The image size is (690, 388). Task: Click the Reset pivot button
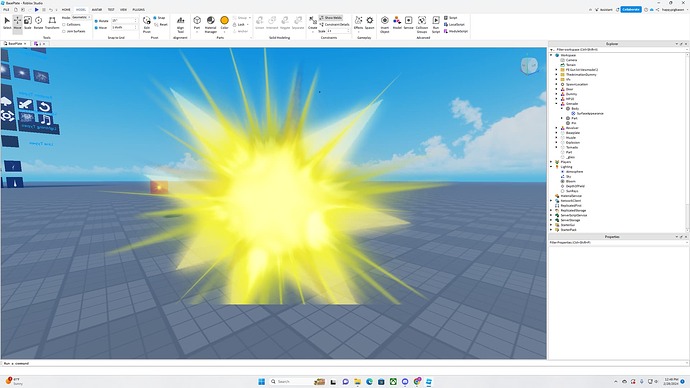[x=161, y=25]
